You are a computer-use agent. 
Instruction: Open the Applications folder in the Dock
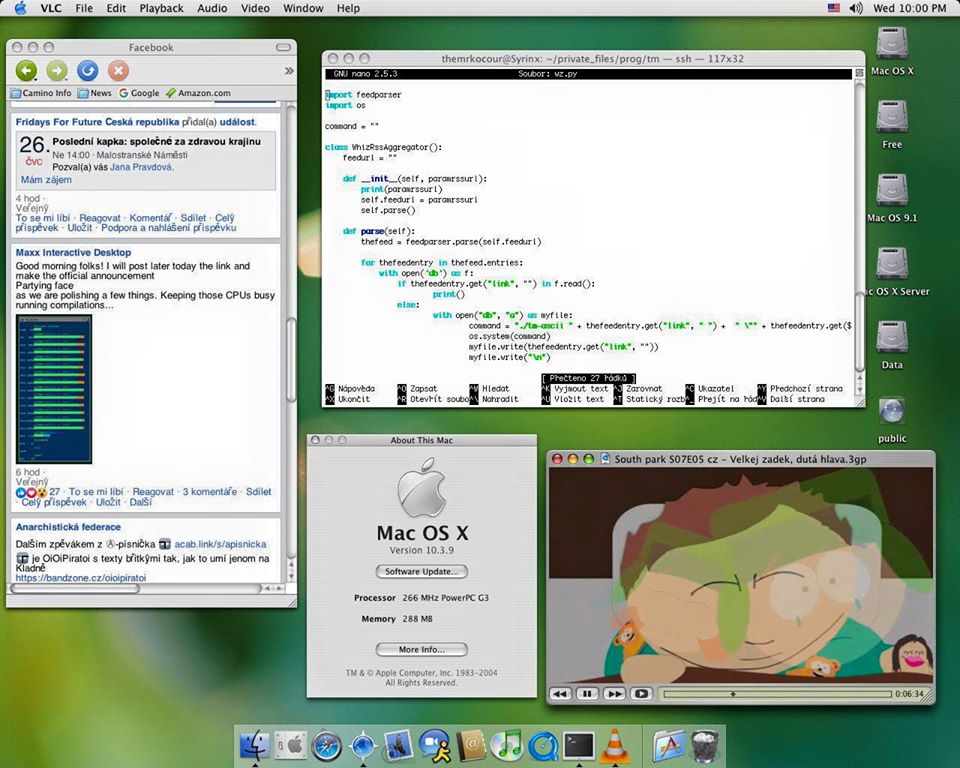pos(669,745)
